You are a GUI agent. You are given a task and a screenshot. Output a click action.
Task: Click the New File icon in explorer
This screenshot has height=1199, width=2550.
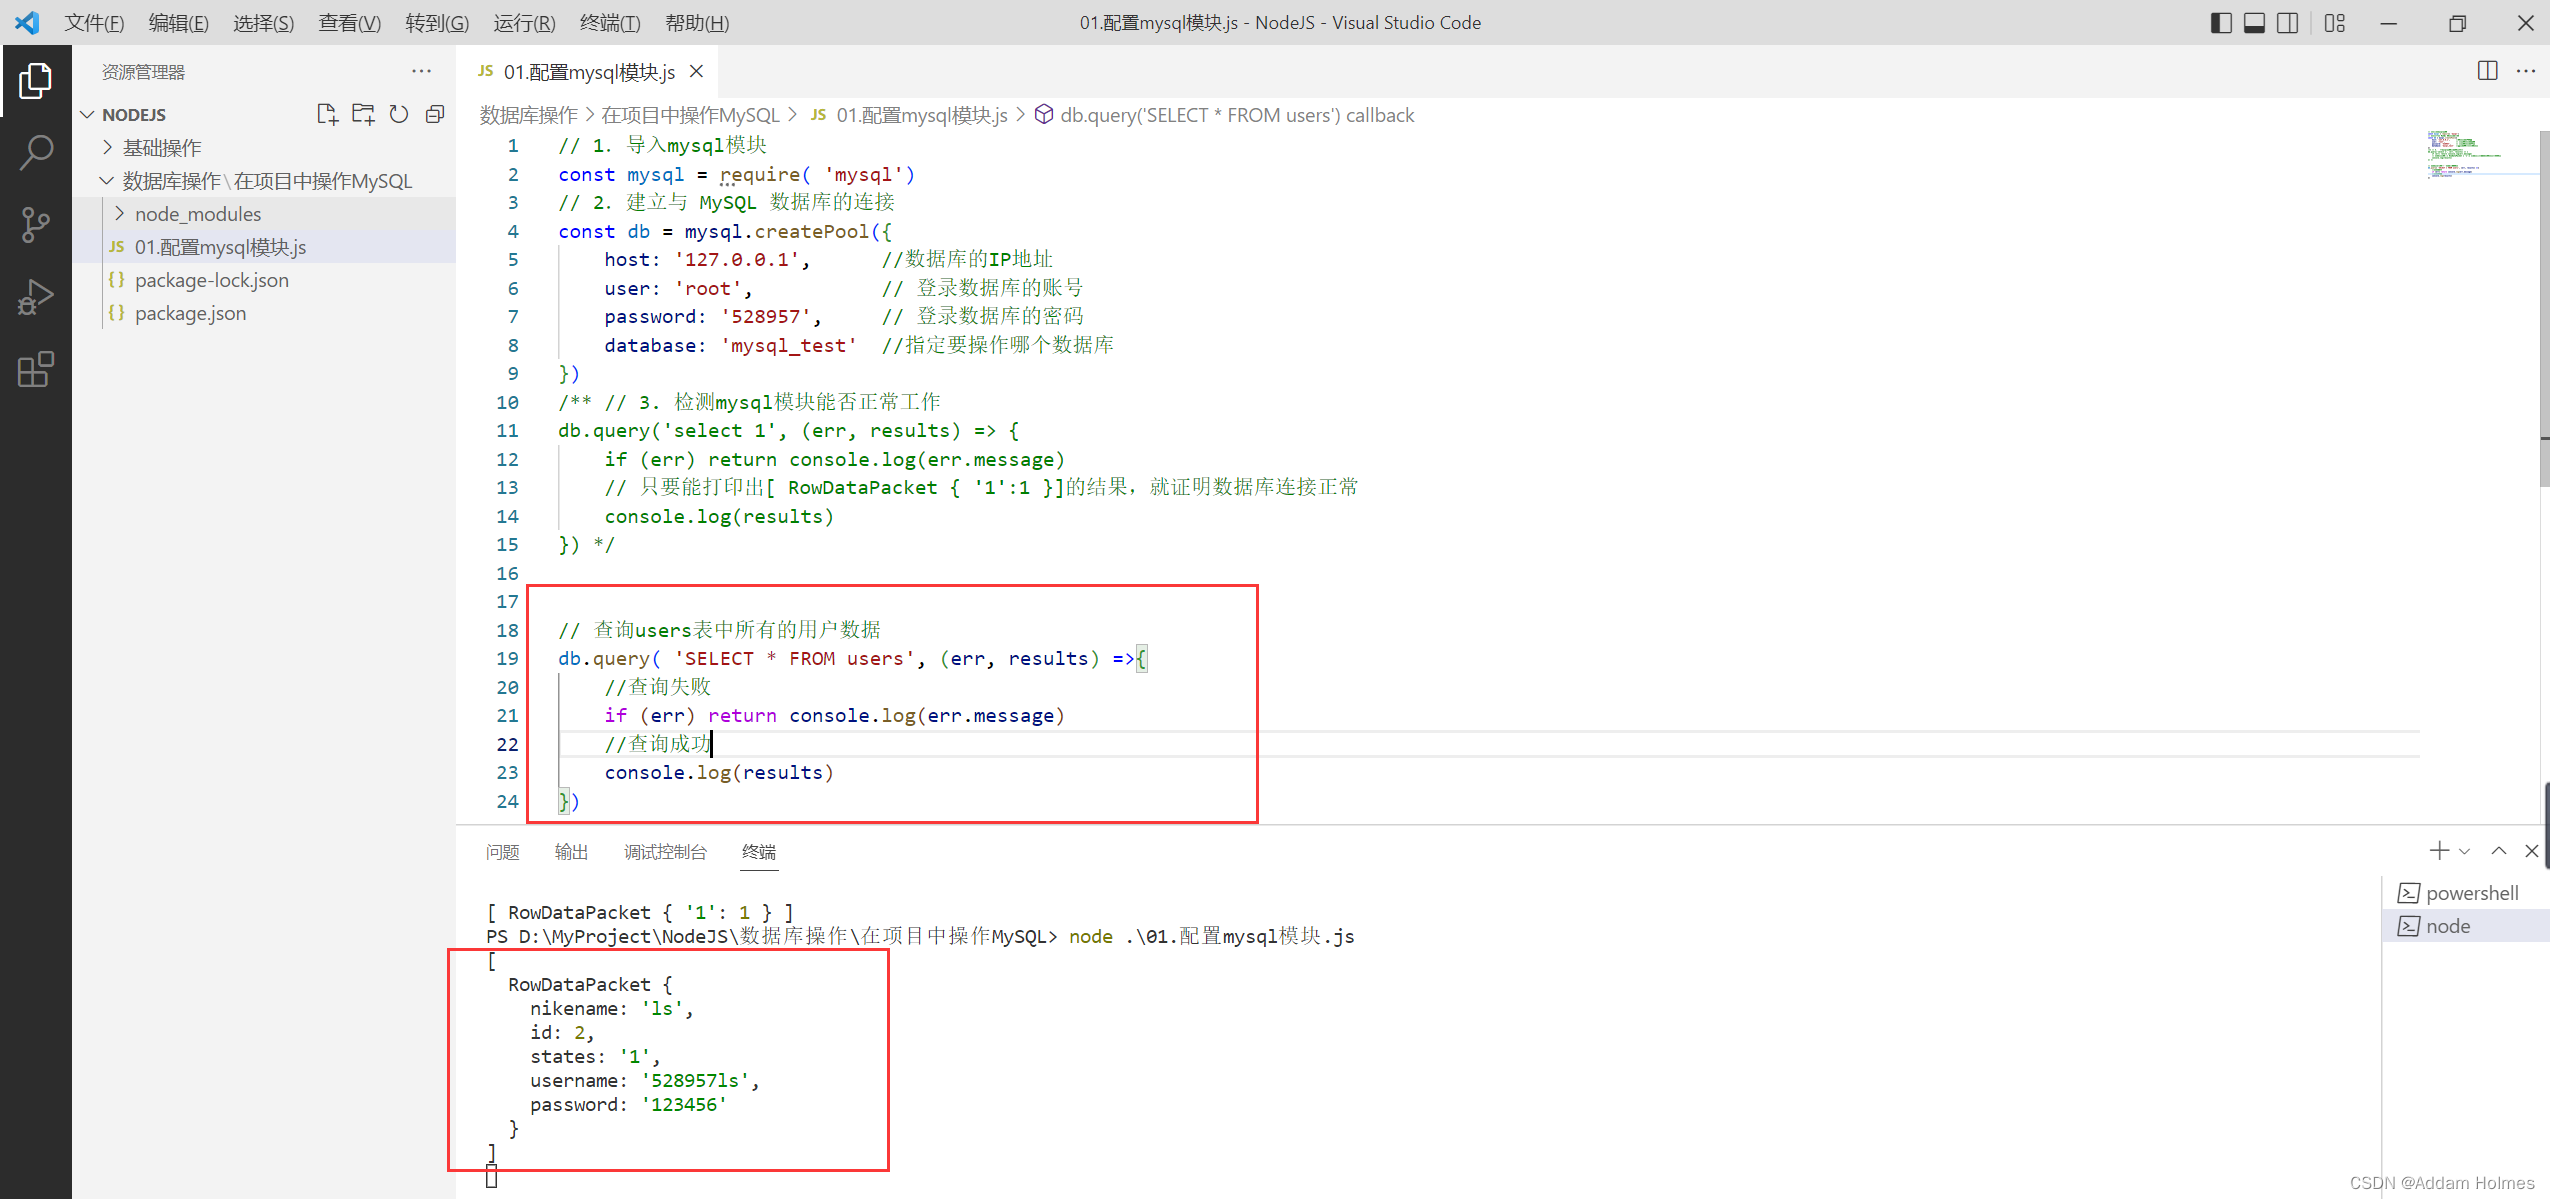[x=327, y=114]
